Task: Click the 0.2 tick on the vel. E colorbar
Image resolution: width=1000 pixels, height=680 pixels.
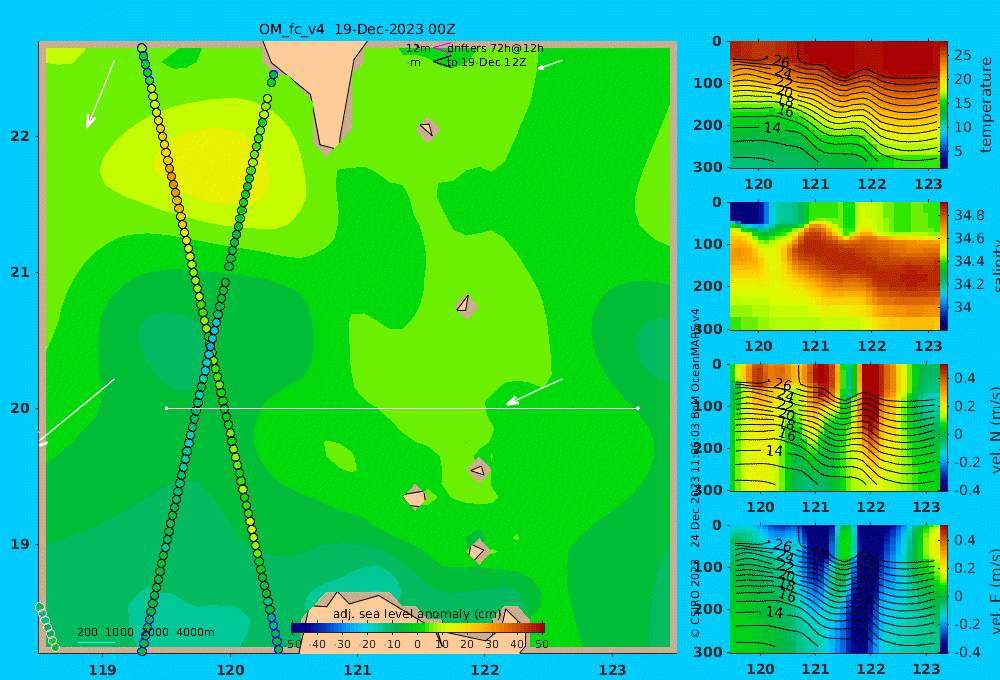Action: tap(965, 568)
